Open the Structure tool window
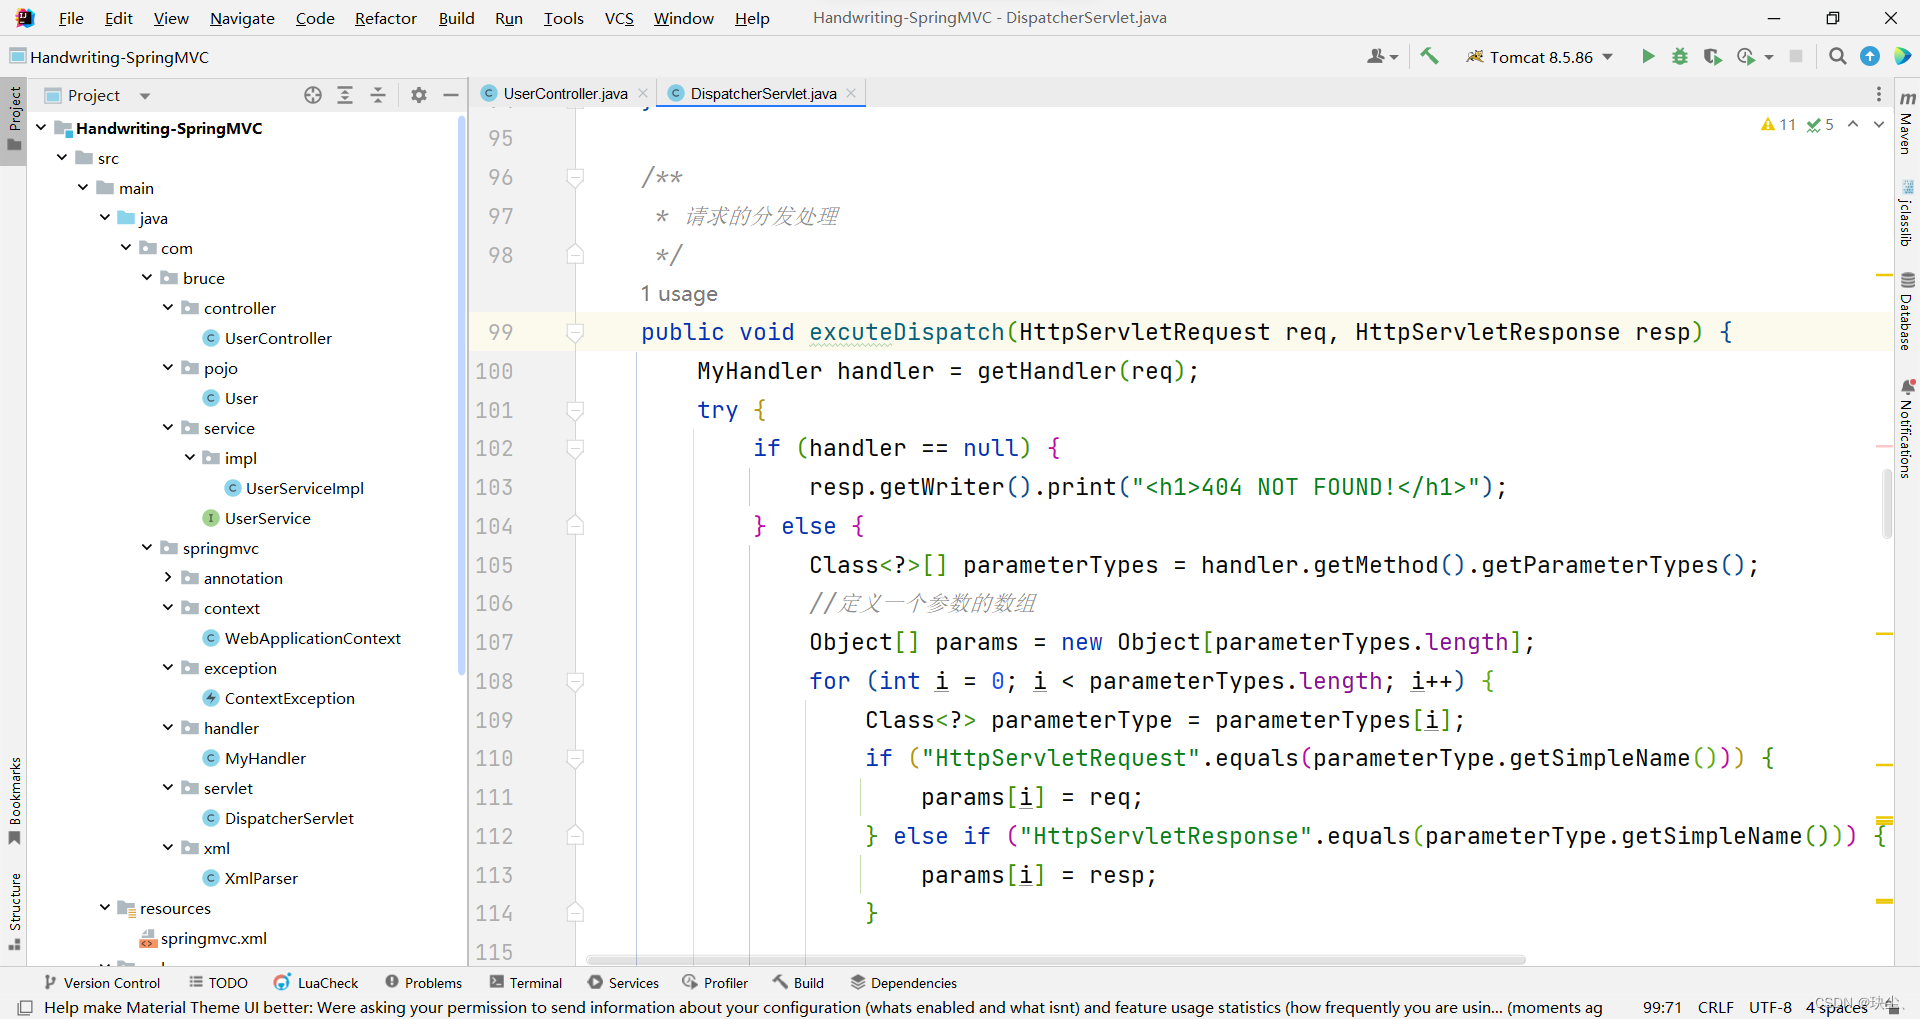Screen dimensions: 1920x1019 [x=14, y=911]
